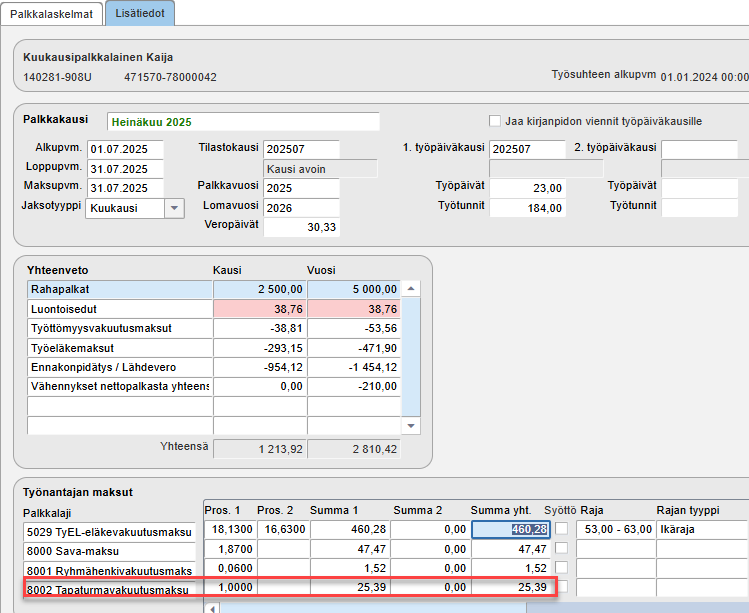Screen dimensions: 749x613
Task: Click the Työtunnit field showing 184,00
Action: pos(528,207)
